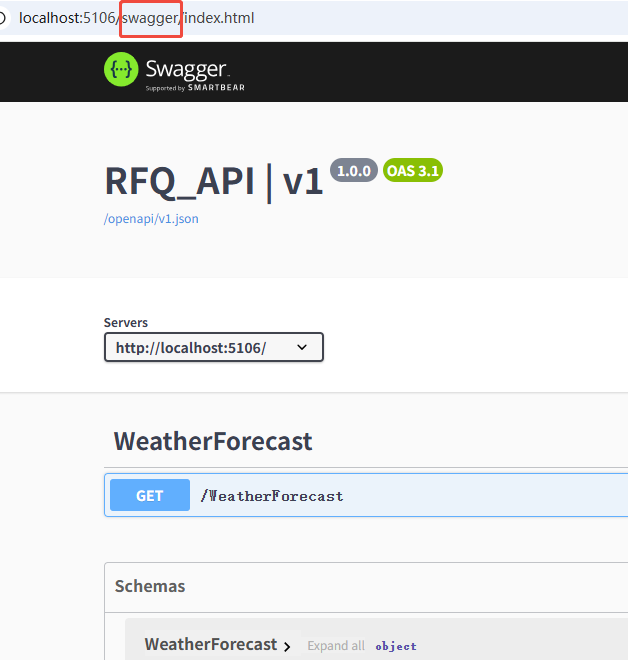Expand the GET /WeatherForecast operation
The width and height of the screenshot is (628, 660).
[366, 495]
